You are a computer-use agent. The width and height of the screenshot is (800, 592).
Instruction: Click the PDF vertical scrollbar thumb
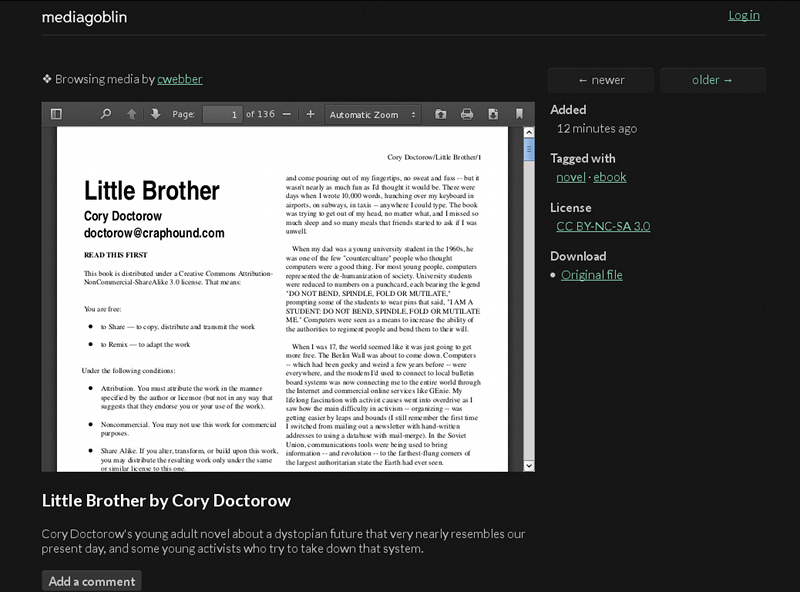click(x=529, y=151)
